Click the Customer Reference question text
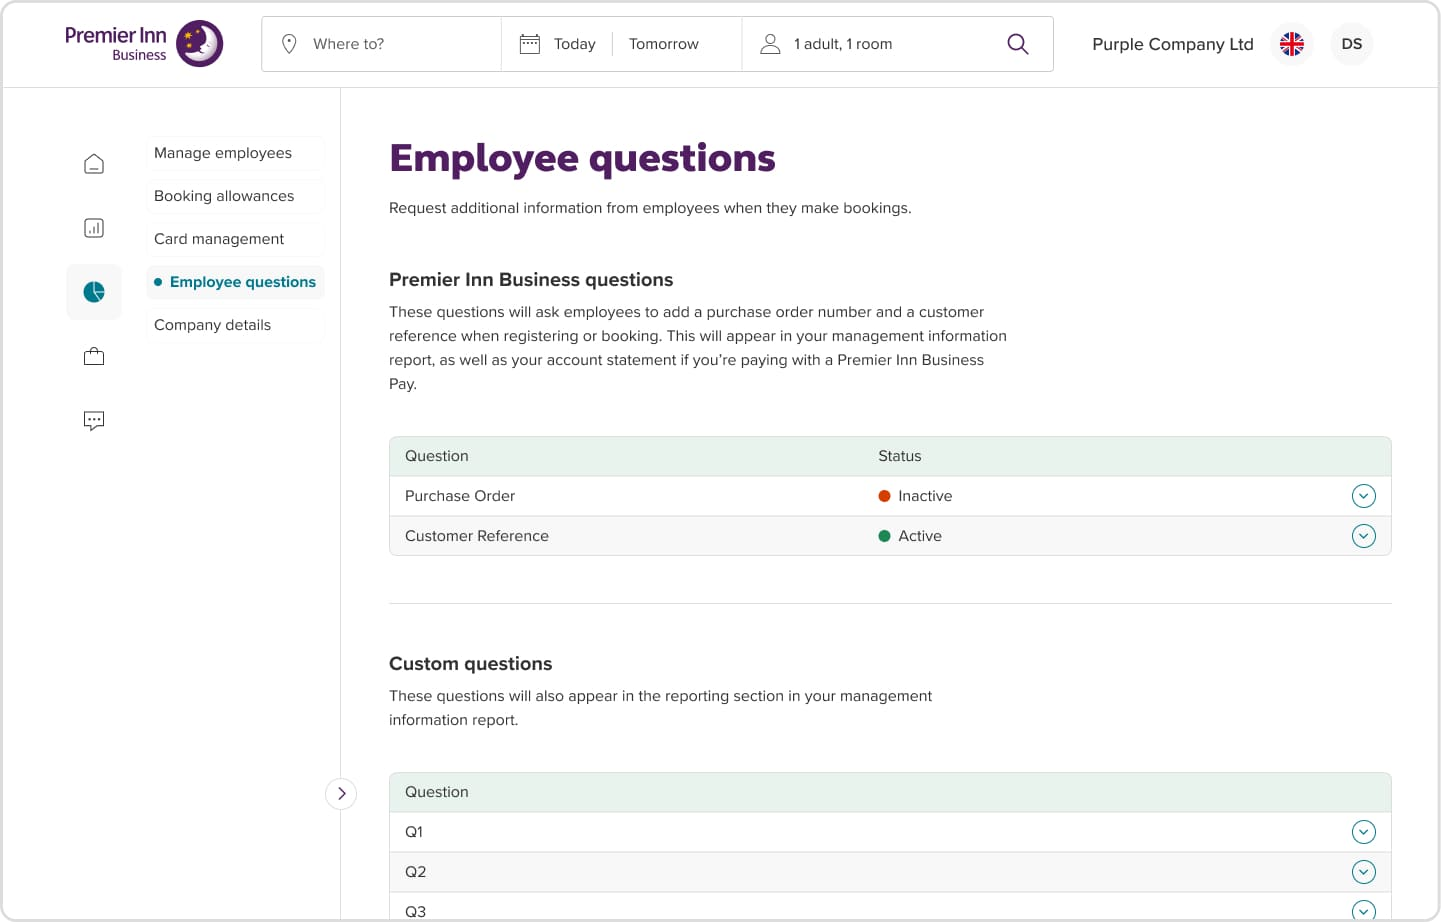The height and width of the screenshot is (922, 1441). (x=477, y=536)
